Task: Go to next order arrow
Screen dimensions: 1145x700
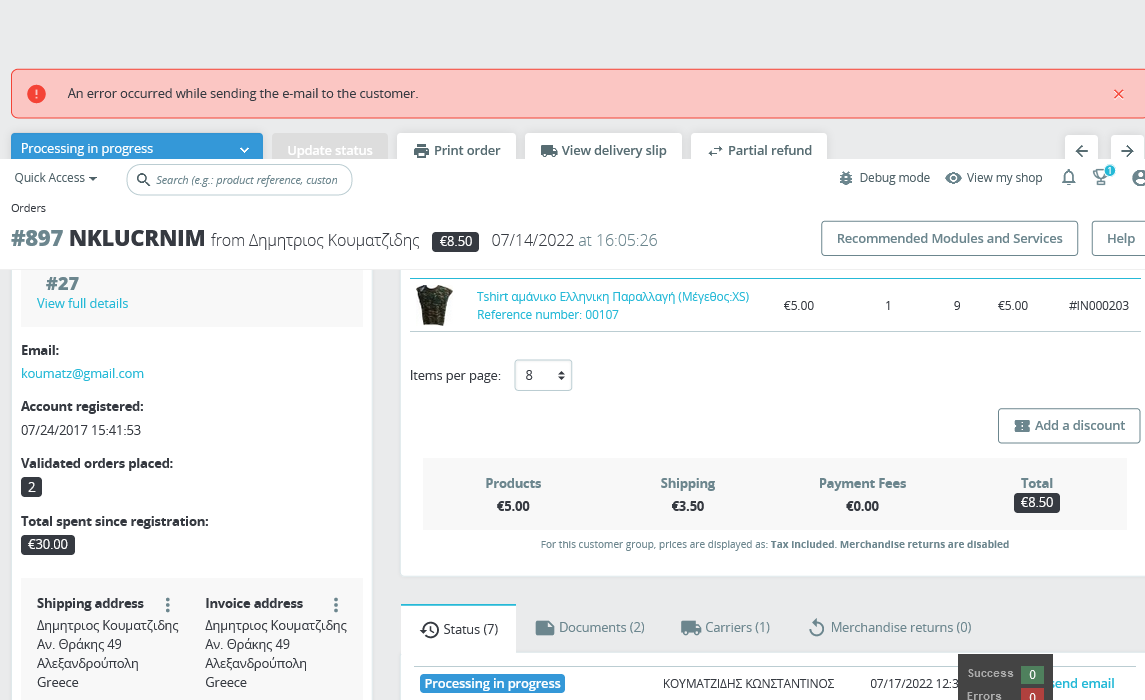Action: [1127, 150]
